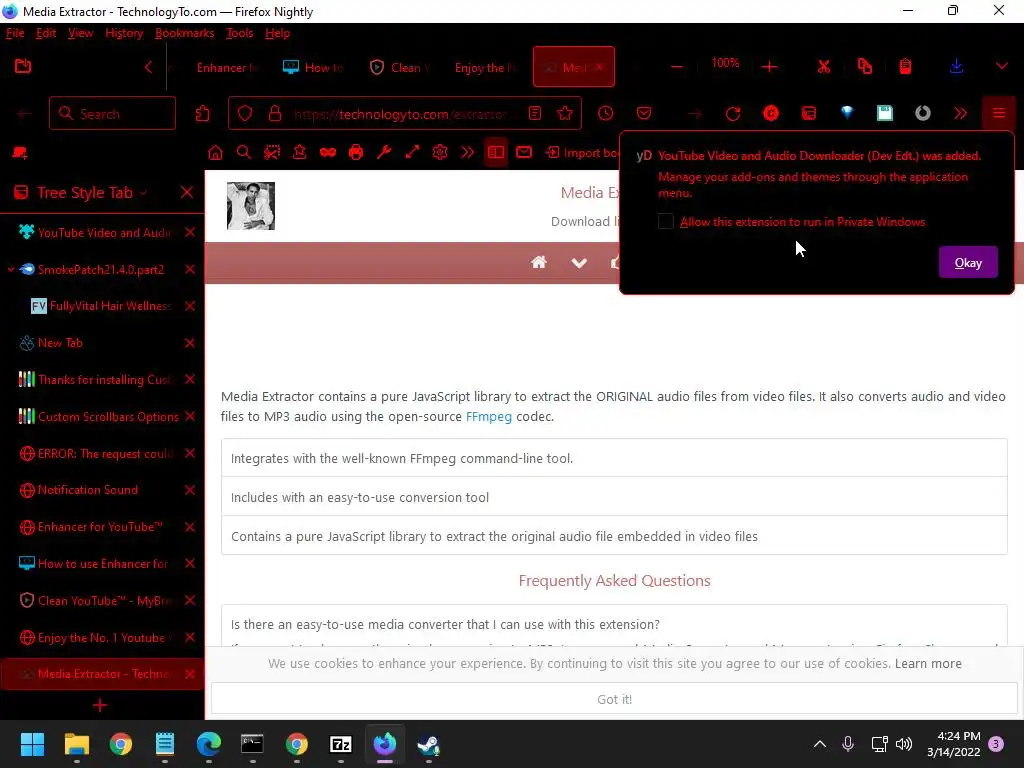Screen dimensions: 1024x768
Task: Click the floppy disk save extension icon
Action: (x=885, y=113)
